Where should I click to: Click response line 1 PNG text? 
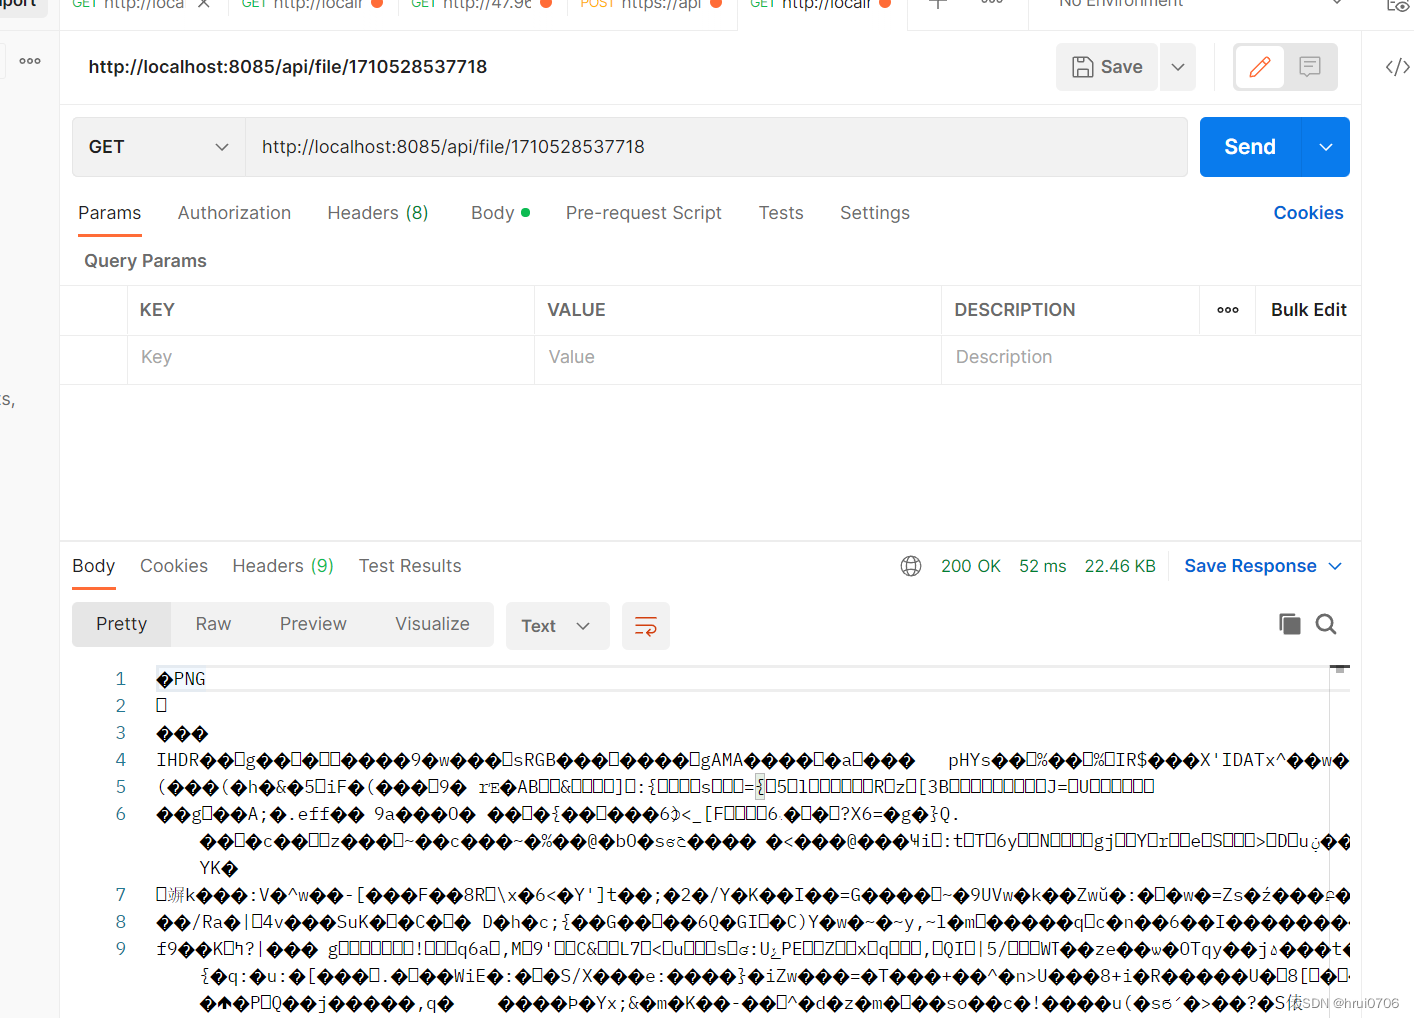tap(181, 679)
